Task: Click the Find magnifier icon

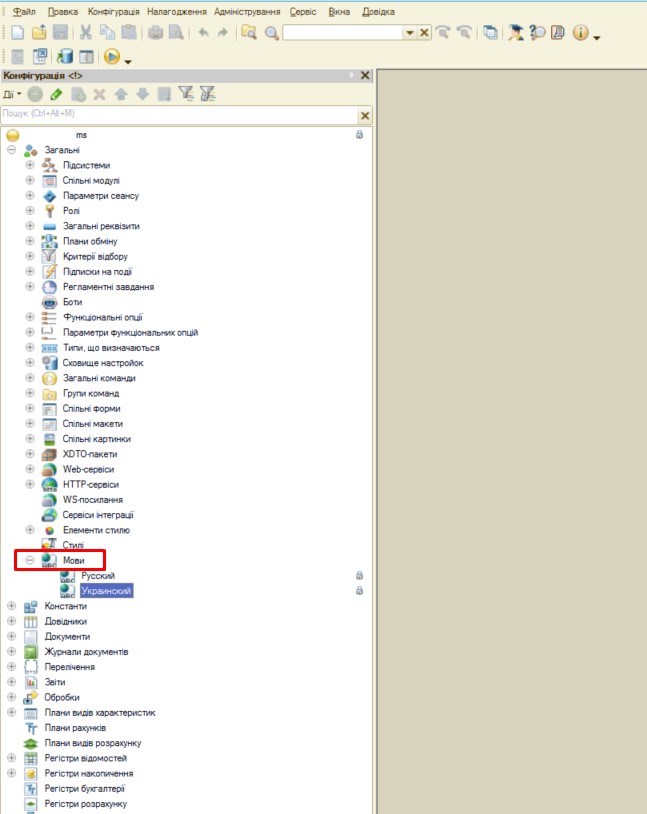Action: (x=271, y=33)
